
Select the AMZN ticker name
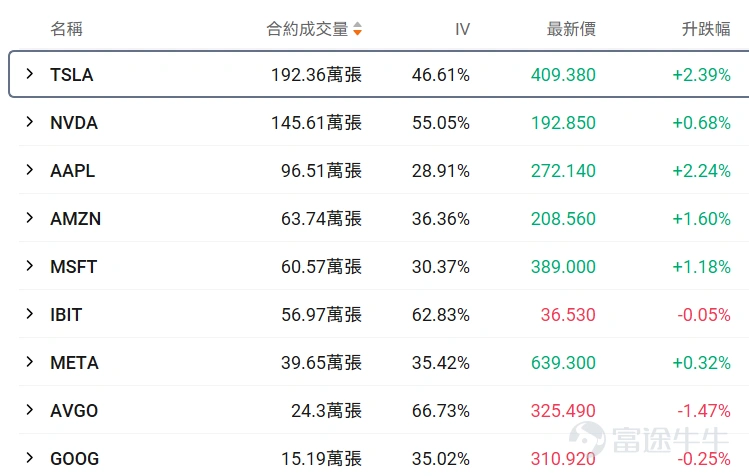click(x=75, y=219)
